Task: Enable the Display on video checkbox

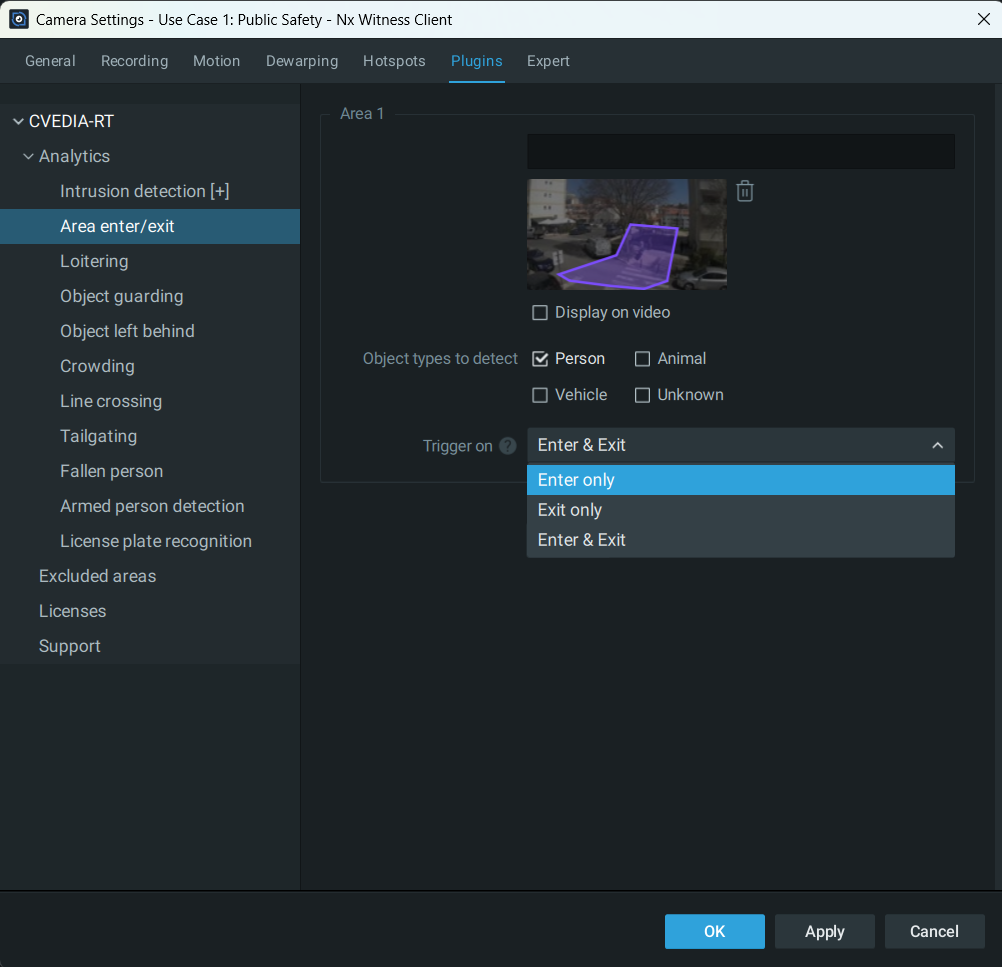Action: pos(540,313)
